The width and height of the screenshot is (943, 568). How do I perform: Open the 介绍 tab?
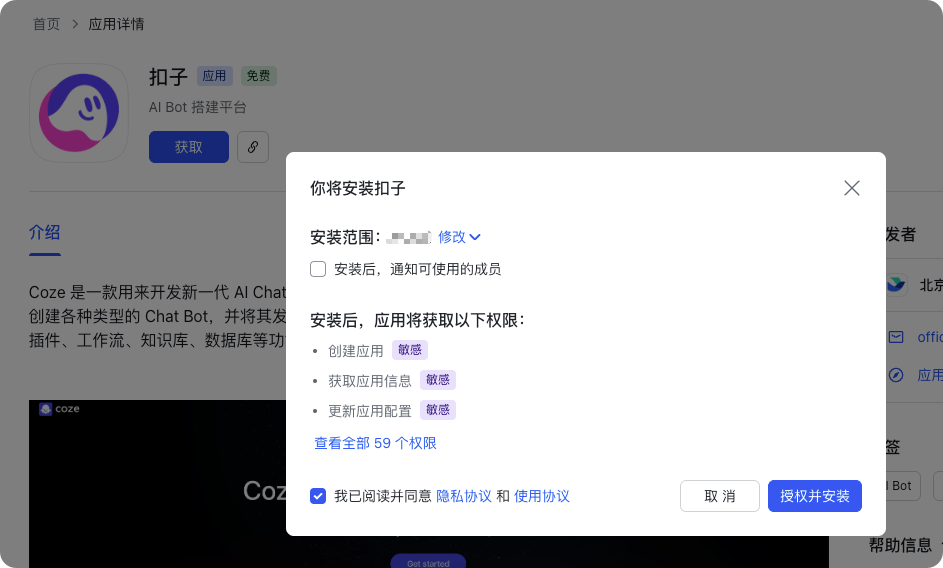coord(45,233)
